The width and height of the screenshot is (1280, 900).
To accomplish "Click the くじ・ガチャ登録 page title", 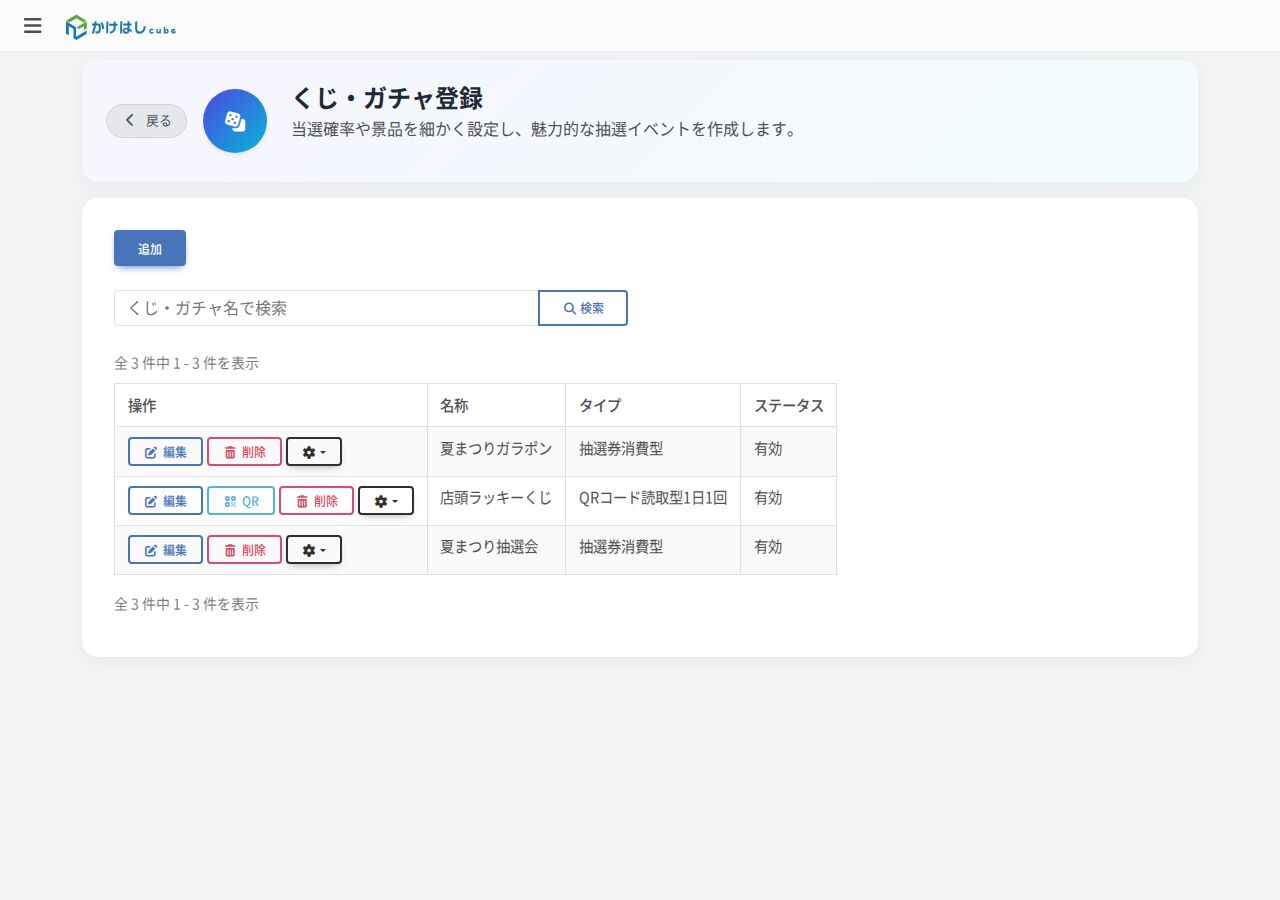I will tap(387, 98).
